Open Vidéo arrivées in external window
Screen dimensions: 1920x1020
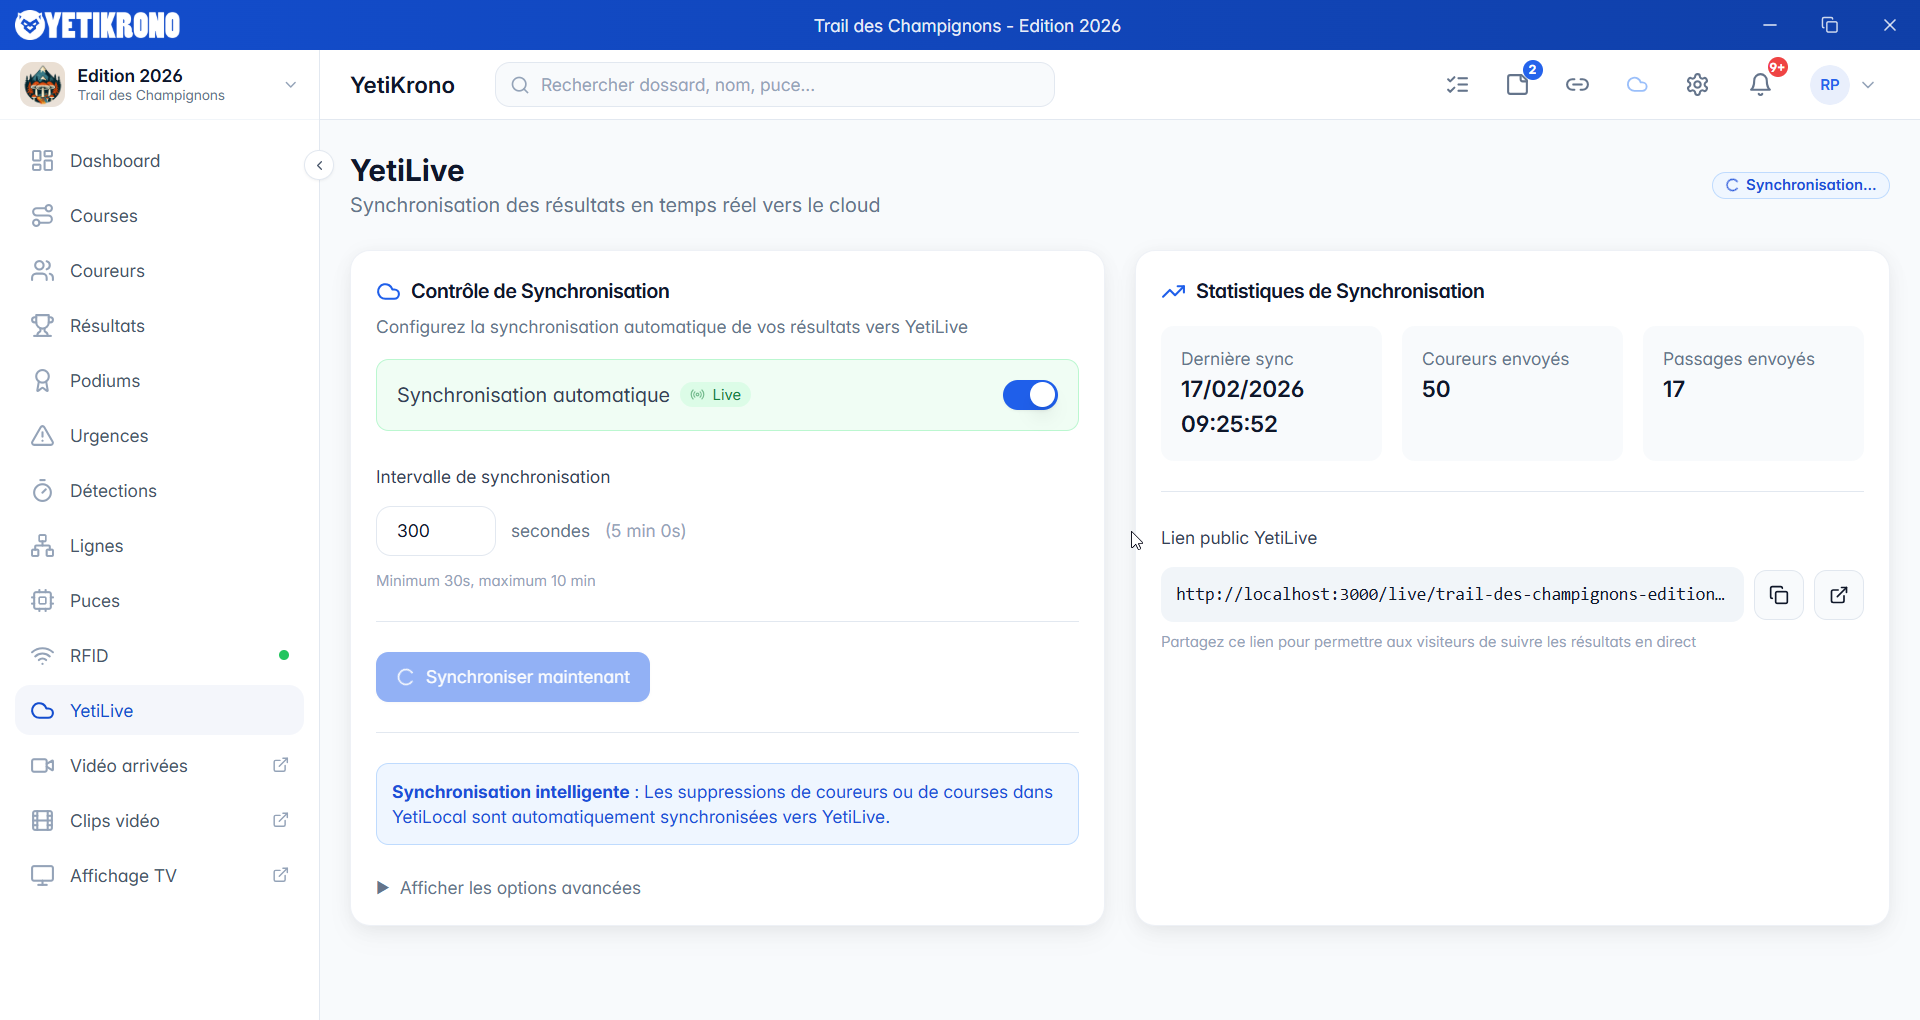click(x=129, y=765)
